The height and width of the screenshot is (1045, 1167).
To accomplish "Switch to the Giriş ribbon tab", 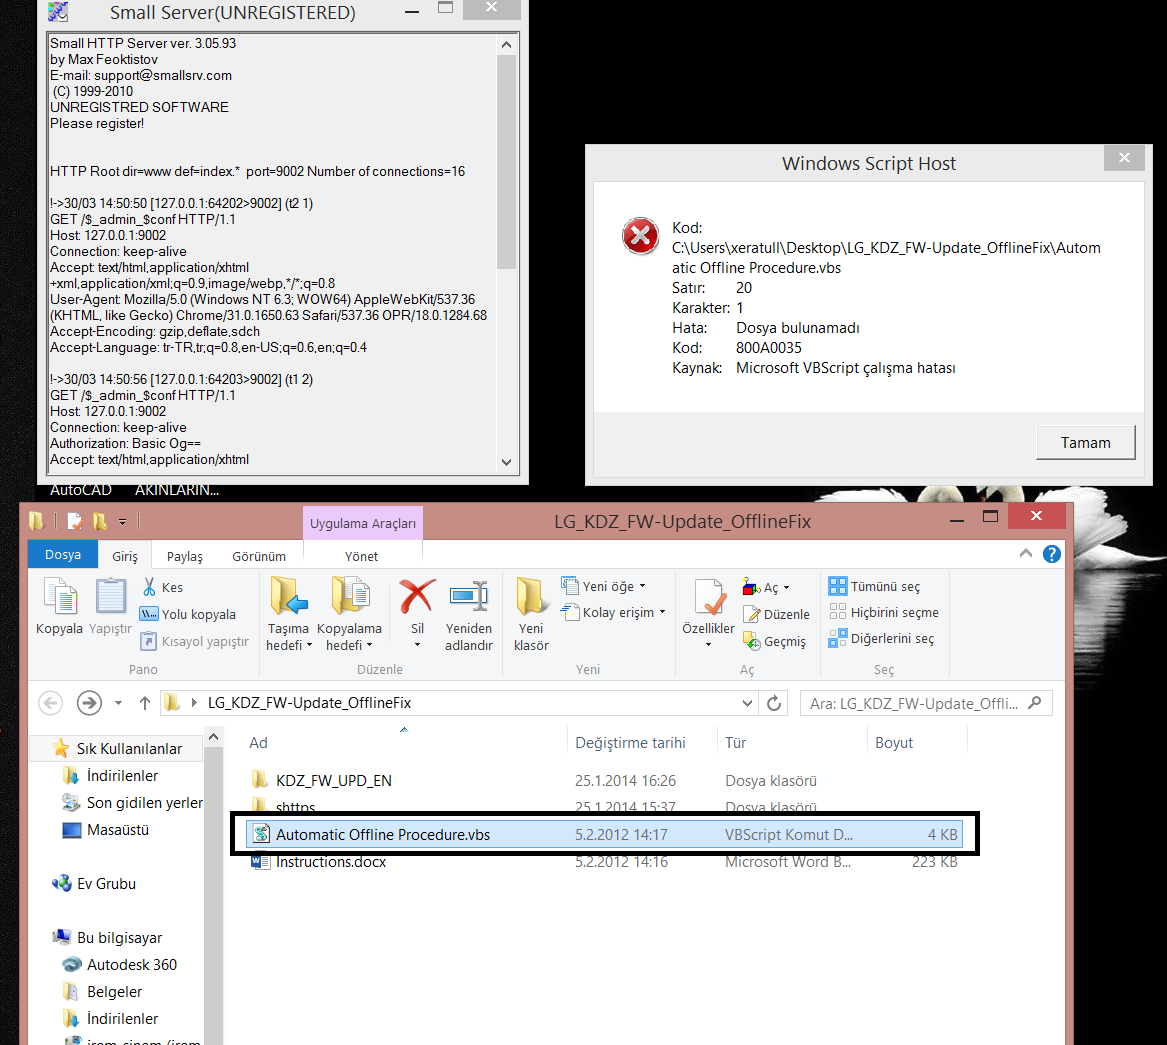I will 125,556.
